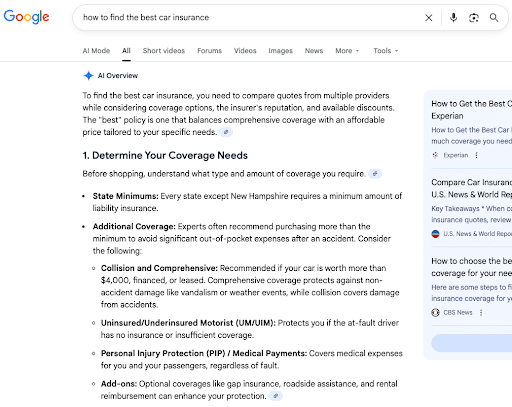Select the All results tab
Screen dimensions: 512x407
pos(126,51)
